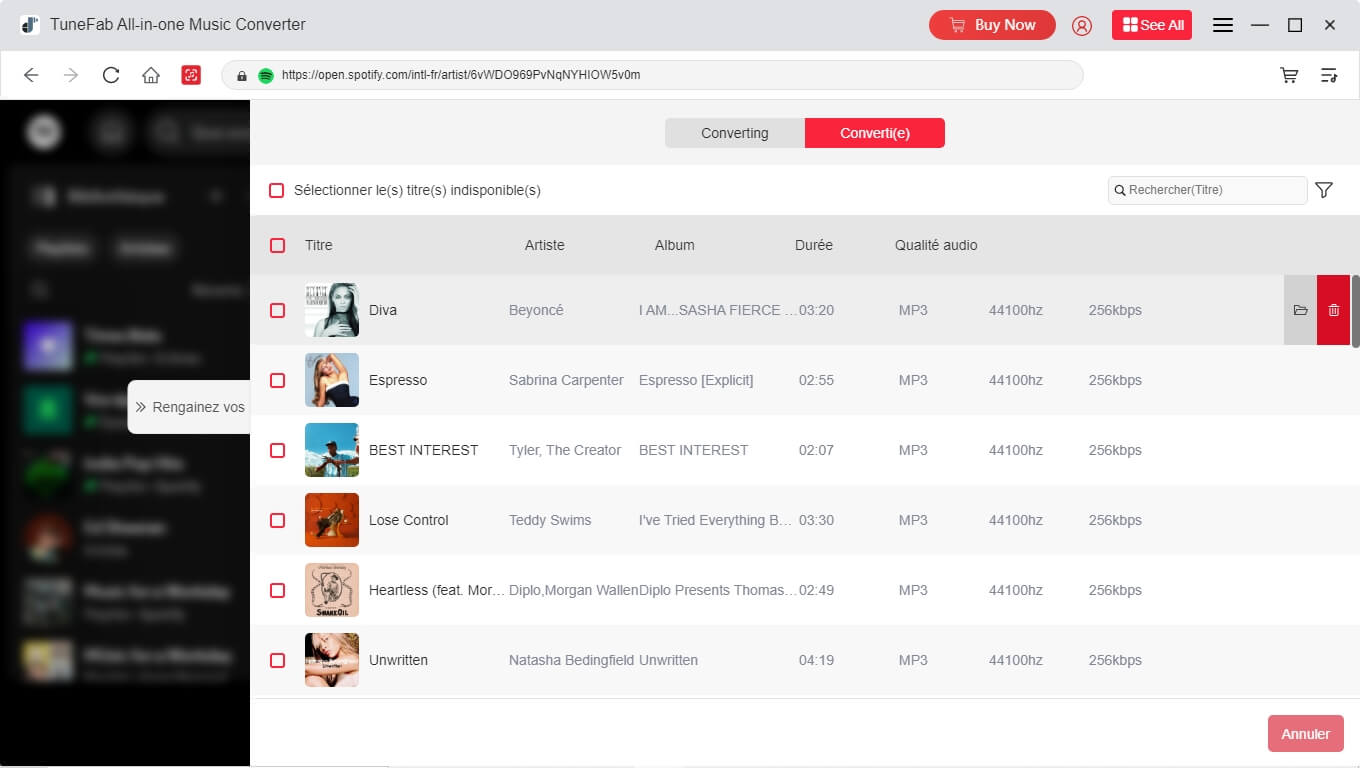Tick the checkbox for Heartless
The height and width of the screenshot is (768, 1360).
click(x=277, y=590)
